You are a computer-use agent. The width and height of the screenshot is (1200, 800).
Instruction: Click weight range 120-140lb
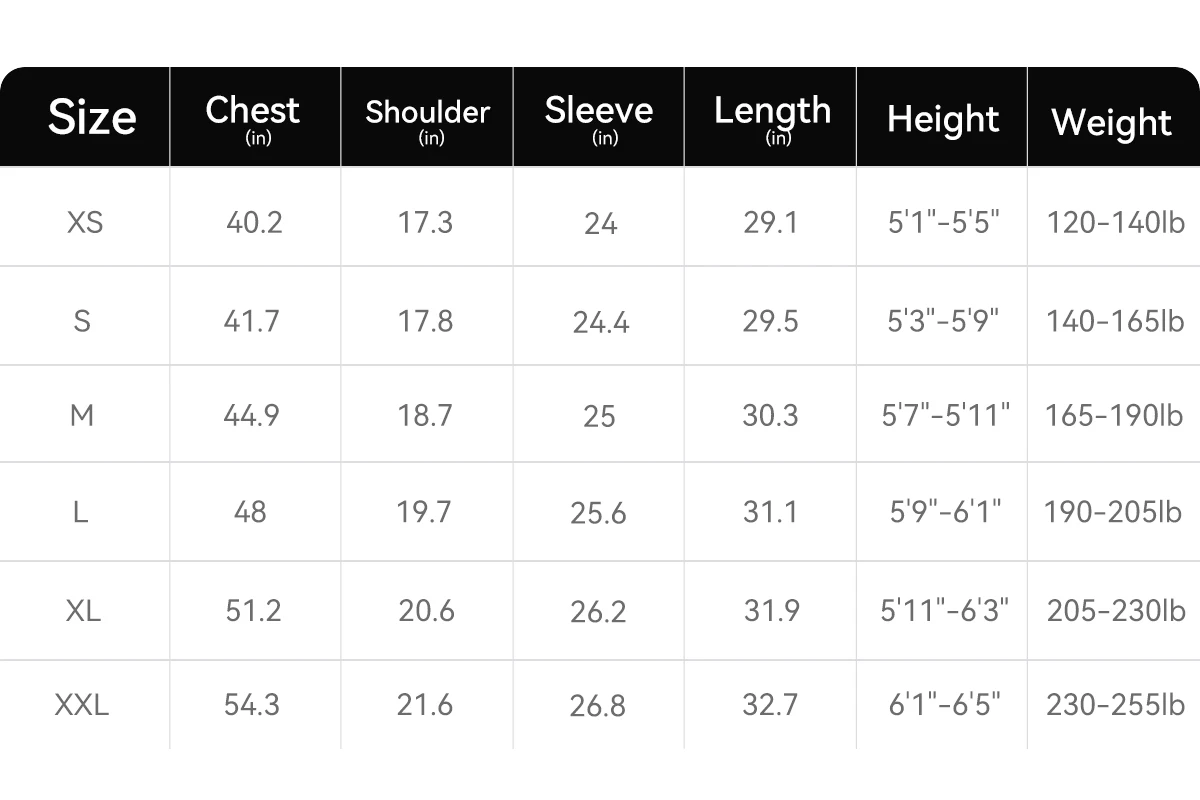click(1115, 222)
